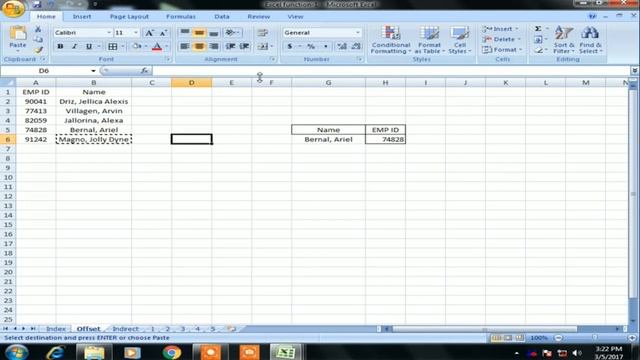The image size is (640, 360).
Task: Click Accounting Number Format dollar icon
Action: pyautogui.click(x=290, y=47)
